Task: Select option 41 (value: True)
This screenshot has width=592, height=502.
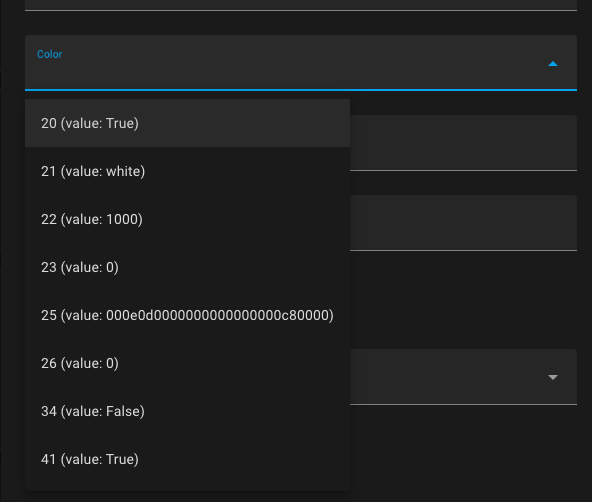Action: [x=187, y=459]
